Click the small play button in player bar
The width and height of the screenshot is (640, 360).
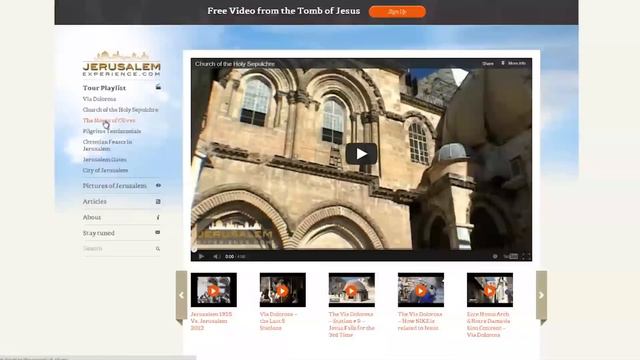pyautogui.click(x=201, y=256)
